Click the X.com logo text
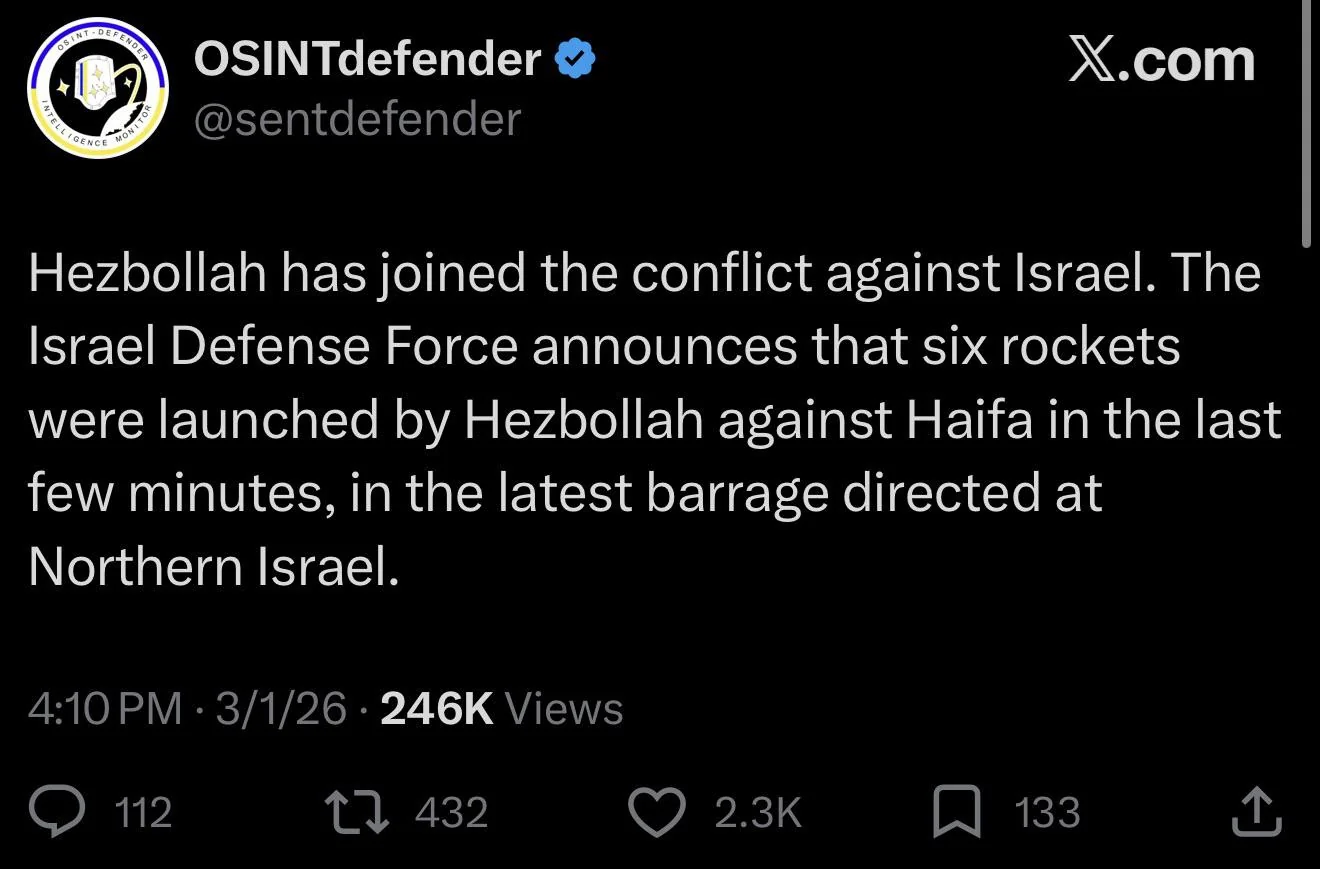Image resolution: width=1320 pixels, height=869 pixels. (x=1161, y=62)
